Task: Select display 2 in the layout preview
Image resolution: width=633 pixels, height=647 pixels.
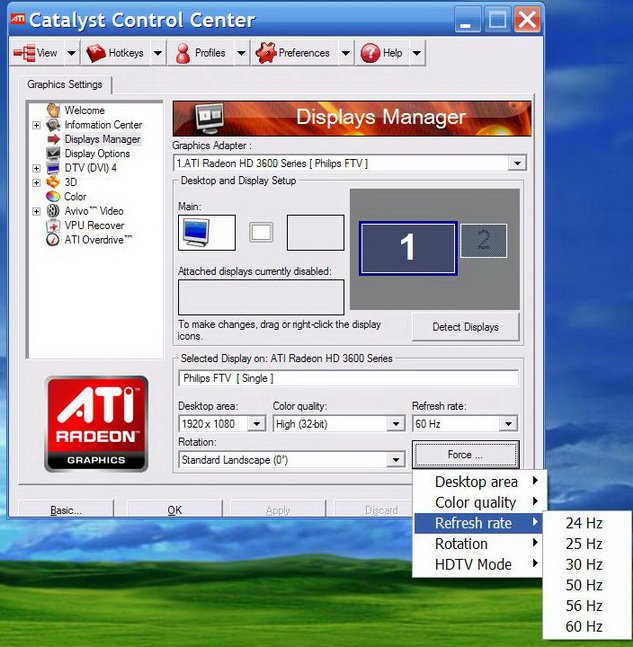Action: (x=483, y=241)
